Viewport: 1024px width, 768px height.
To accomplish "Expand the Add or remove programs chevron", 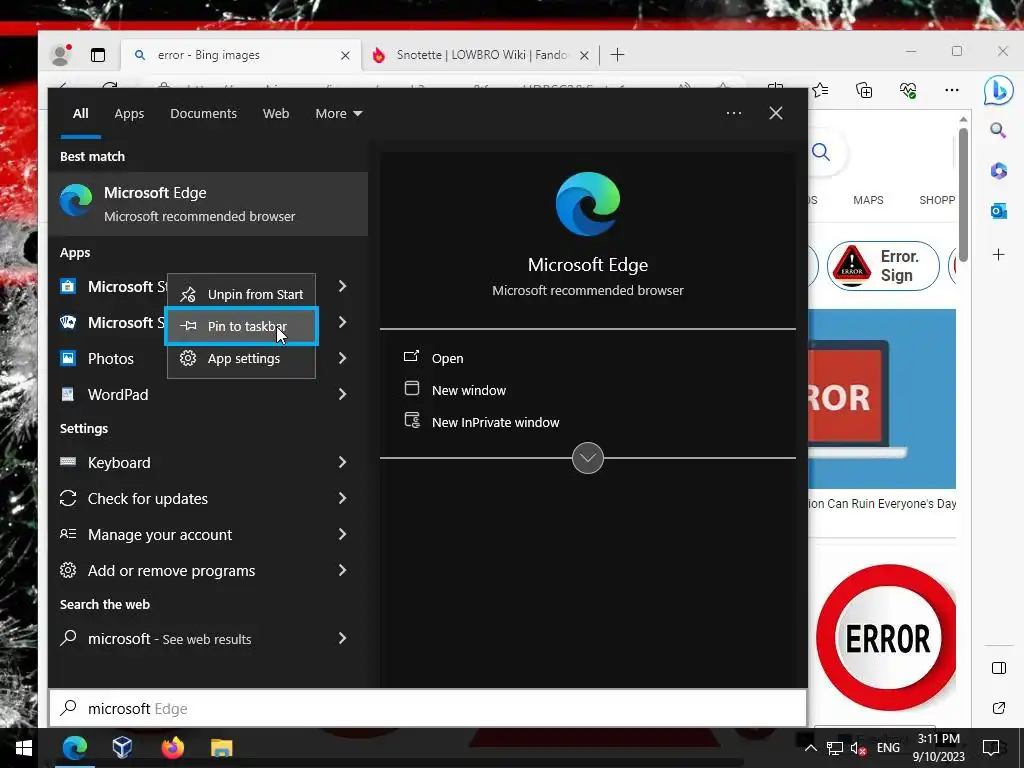I will [x=342, y=570].
